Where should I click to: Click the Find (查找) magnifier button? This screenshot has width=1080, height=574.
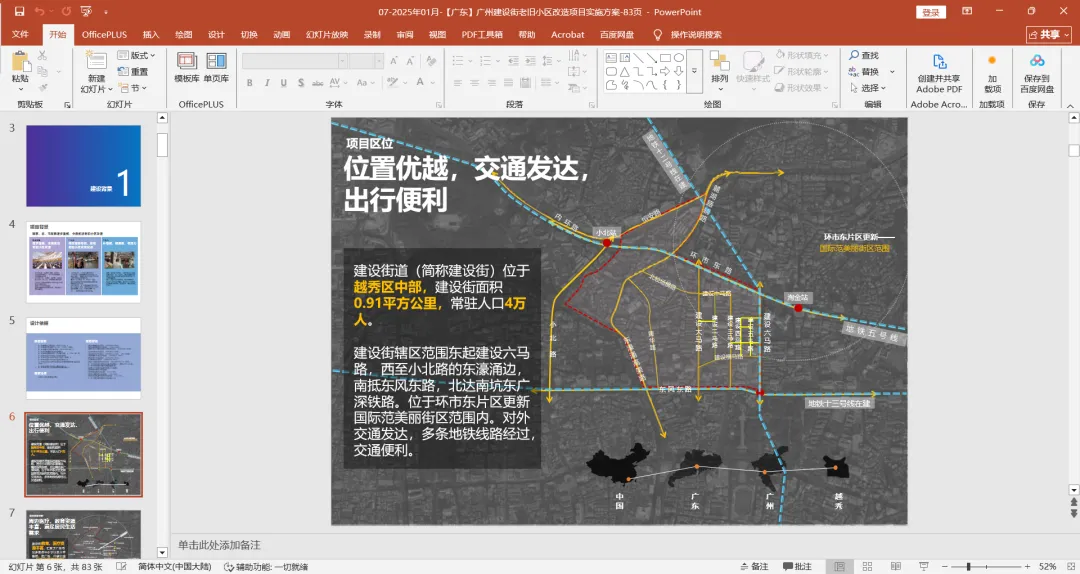(864, 55)
